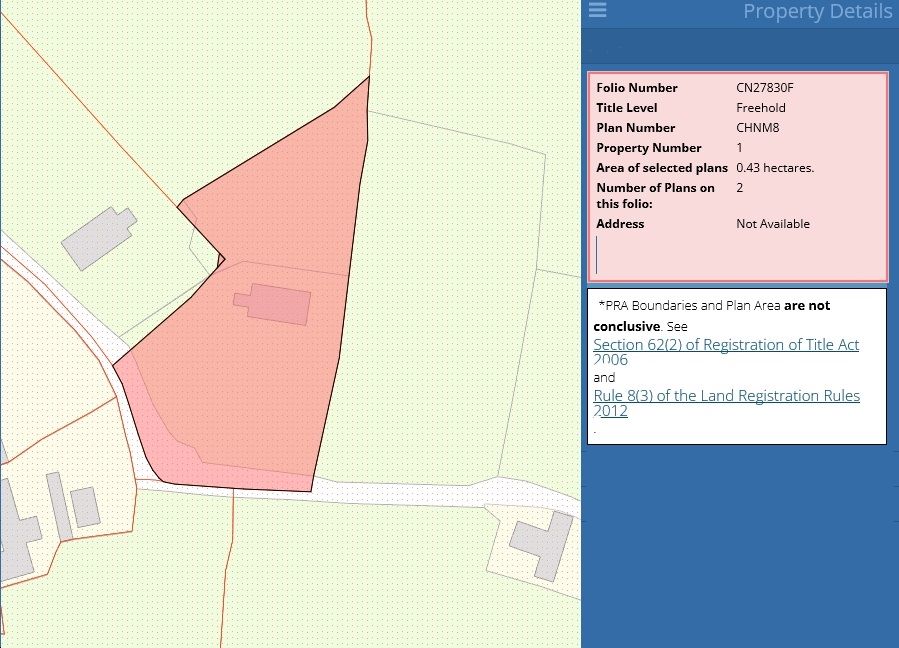Click the PRA Boundaries disclaimer text
The image size is (899, 648).
(712, 306)
